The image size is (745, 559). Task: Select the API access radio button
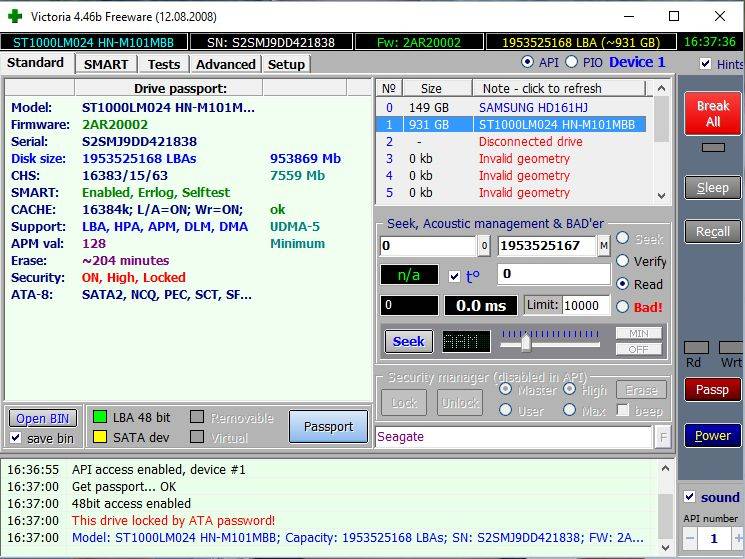(x=527, y=62)
